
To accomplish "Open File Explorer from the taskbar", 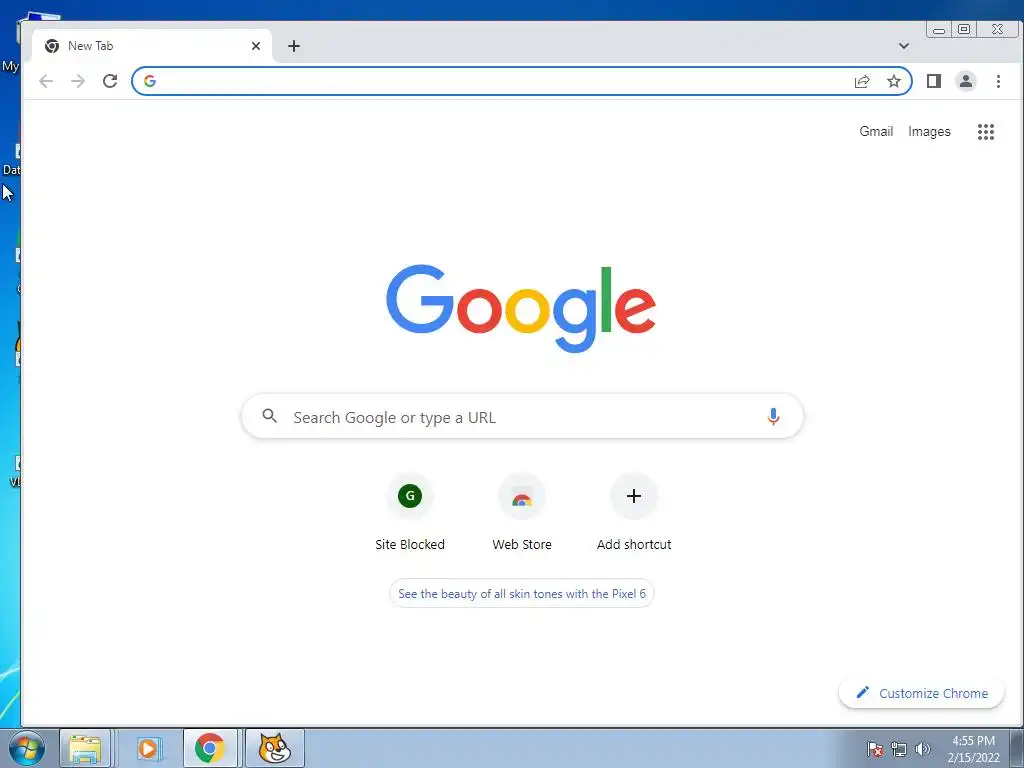I will pos(85,748).
